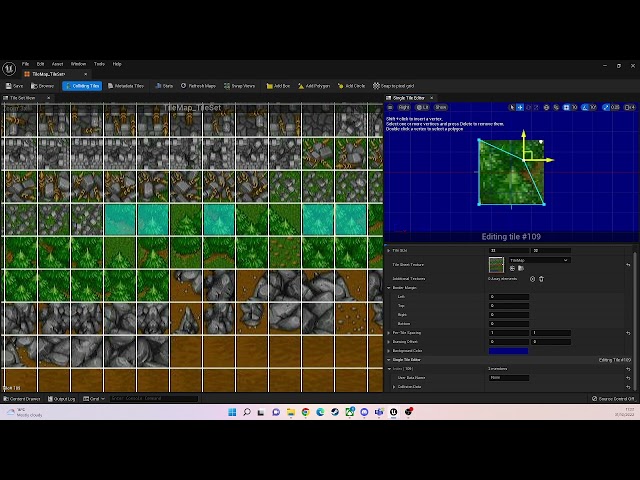
Task: Use selected asset for Tile Sheet Texture
Action: coord(512,269)
